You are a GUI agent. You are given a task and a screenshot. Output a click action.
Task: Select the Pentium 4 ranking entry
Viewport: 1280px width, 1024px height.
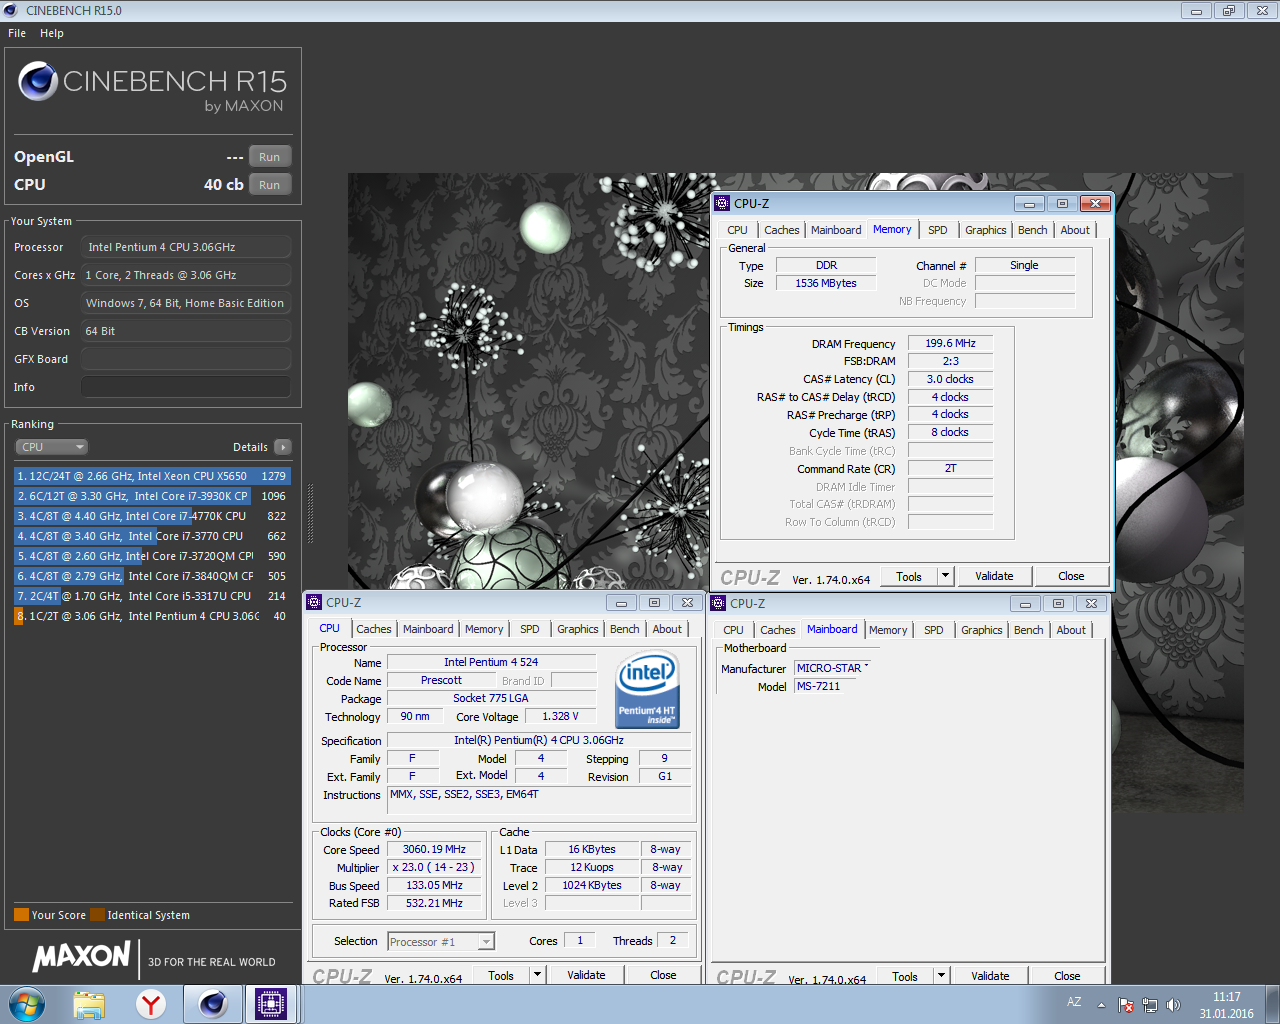point(152,616)
